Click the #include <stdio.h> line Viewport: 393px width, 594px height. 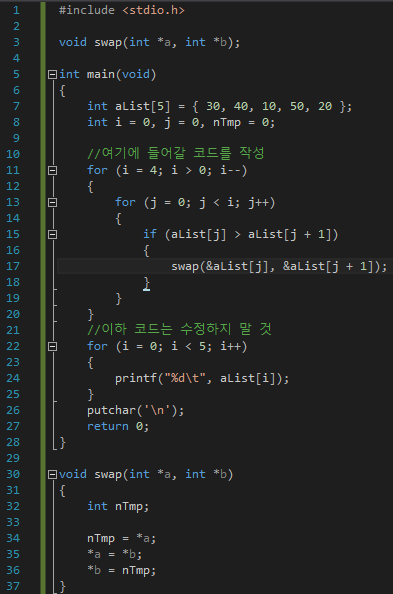(122, 10)
